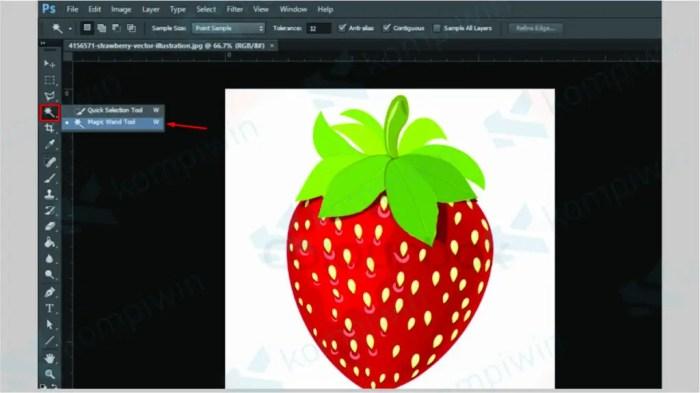Choose New selection mode in options bar
Image resolution: width=700 pixels, height=393 pixels.
point(87,28)
